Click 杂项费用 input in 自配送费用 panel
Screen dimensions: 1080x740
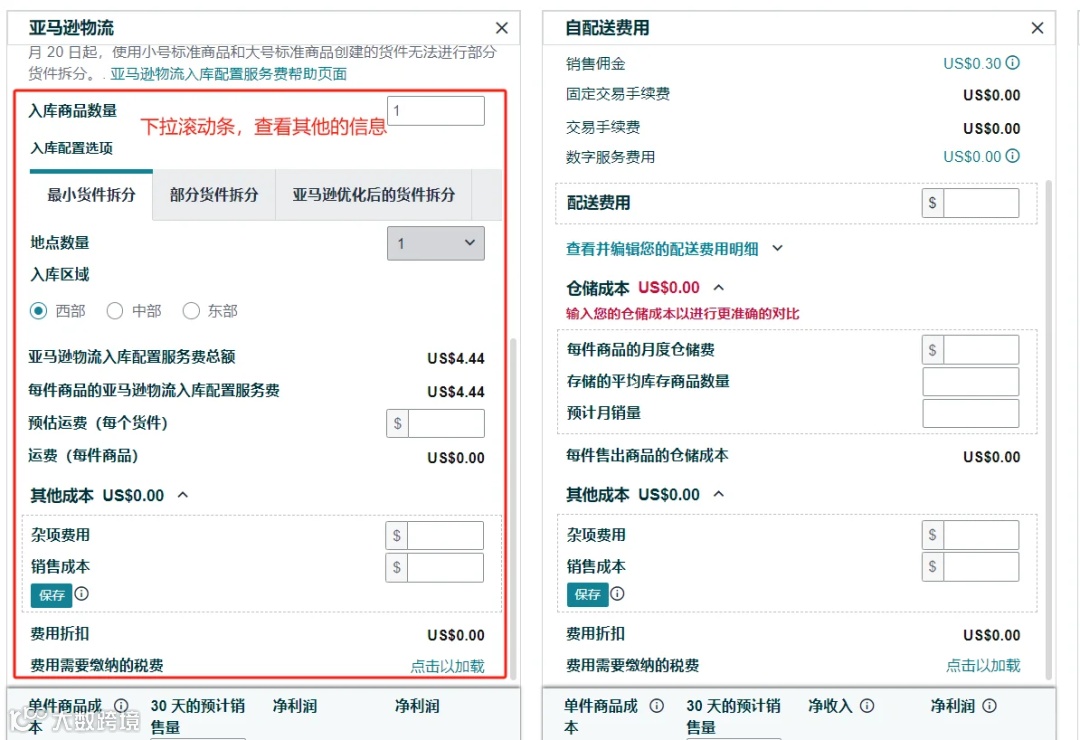tap(981, 535)
